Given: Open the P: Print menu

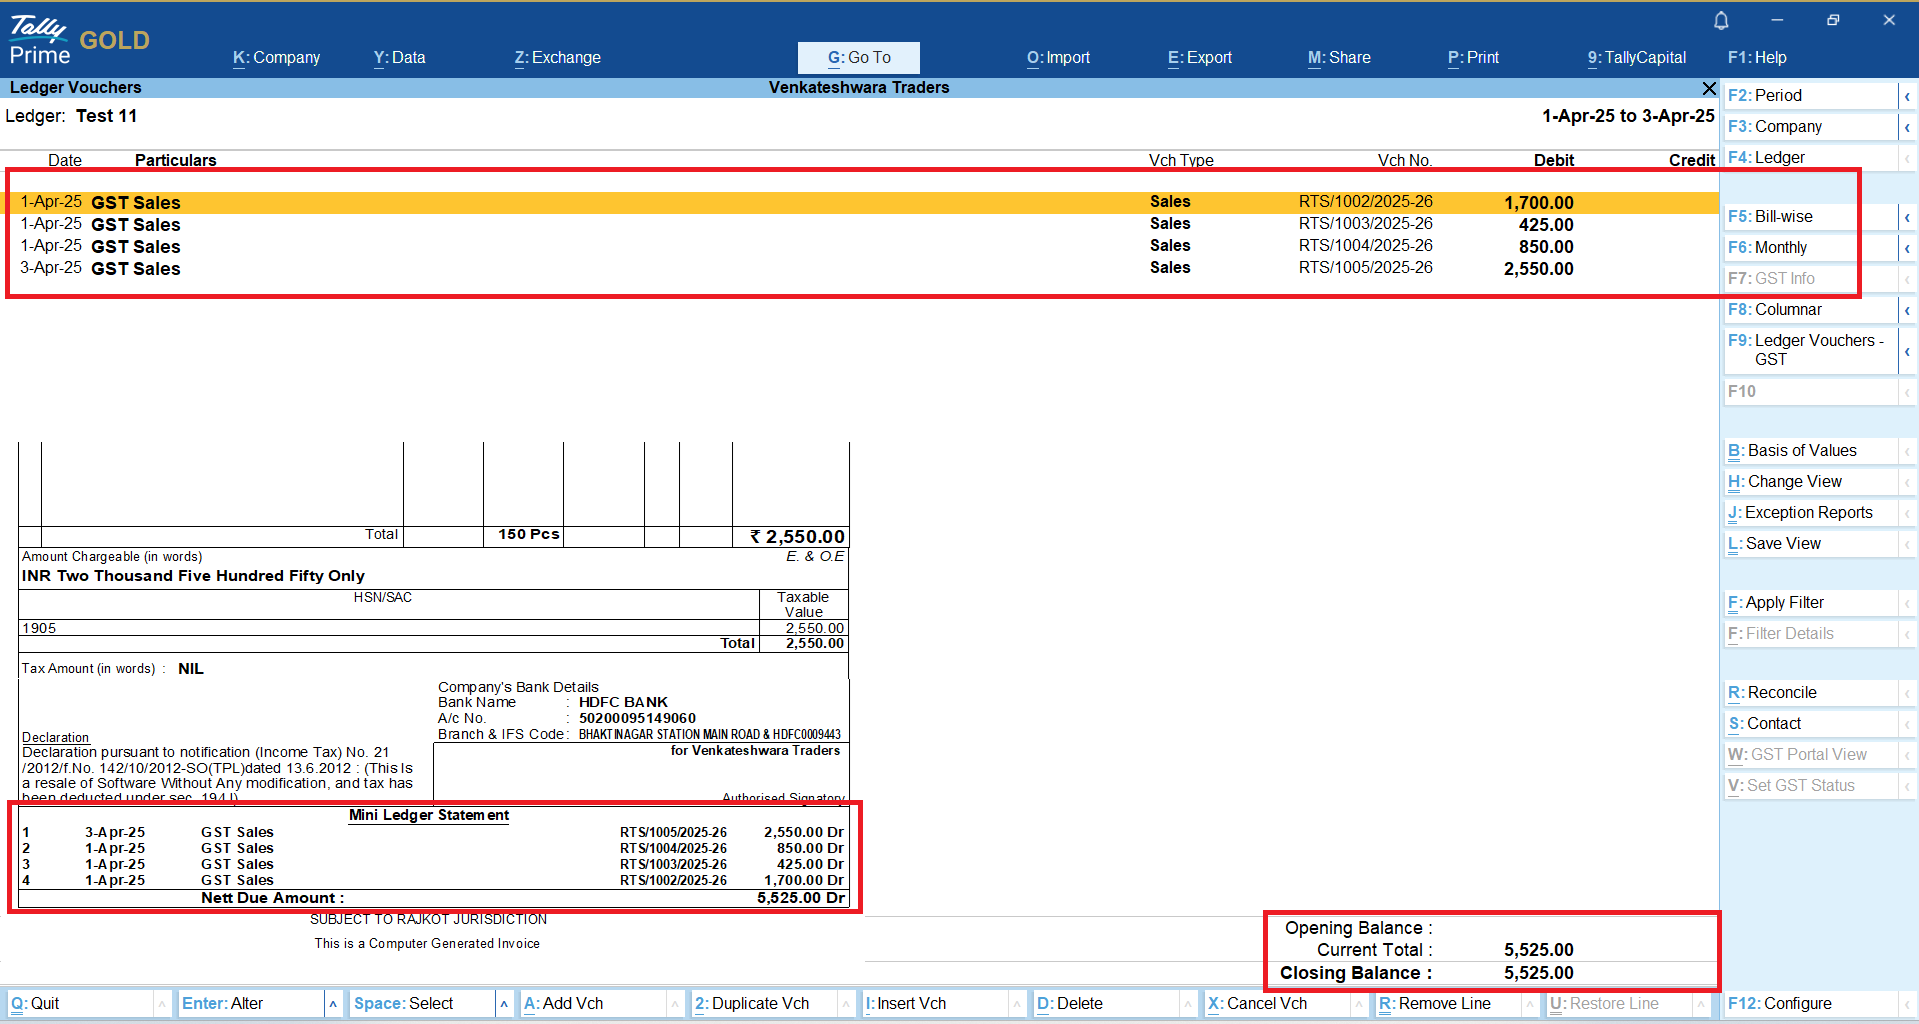Looking at the screenshot, I should (x=1473, y=58).
